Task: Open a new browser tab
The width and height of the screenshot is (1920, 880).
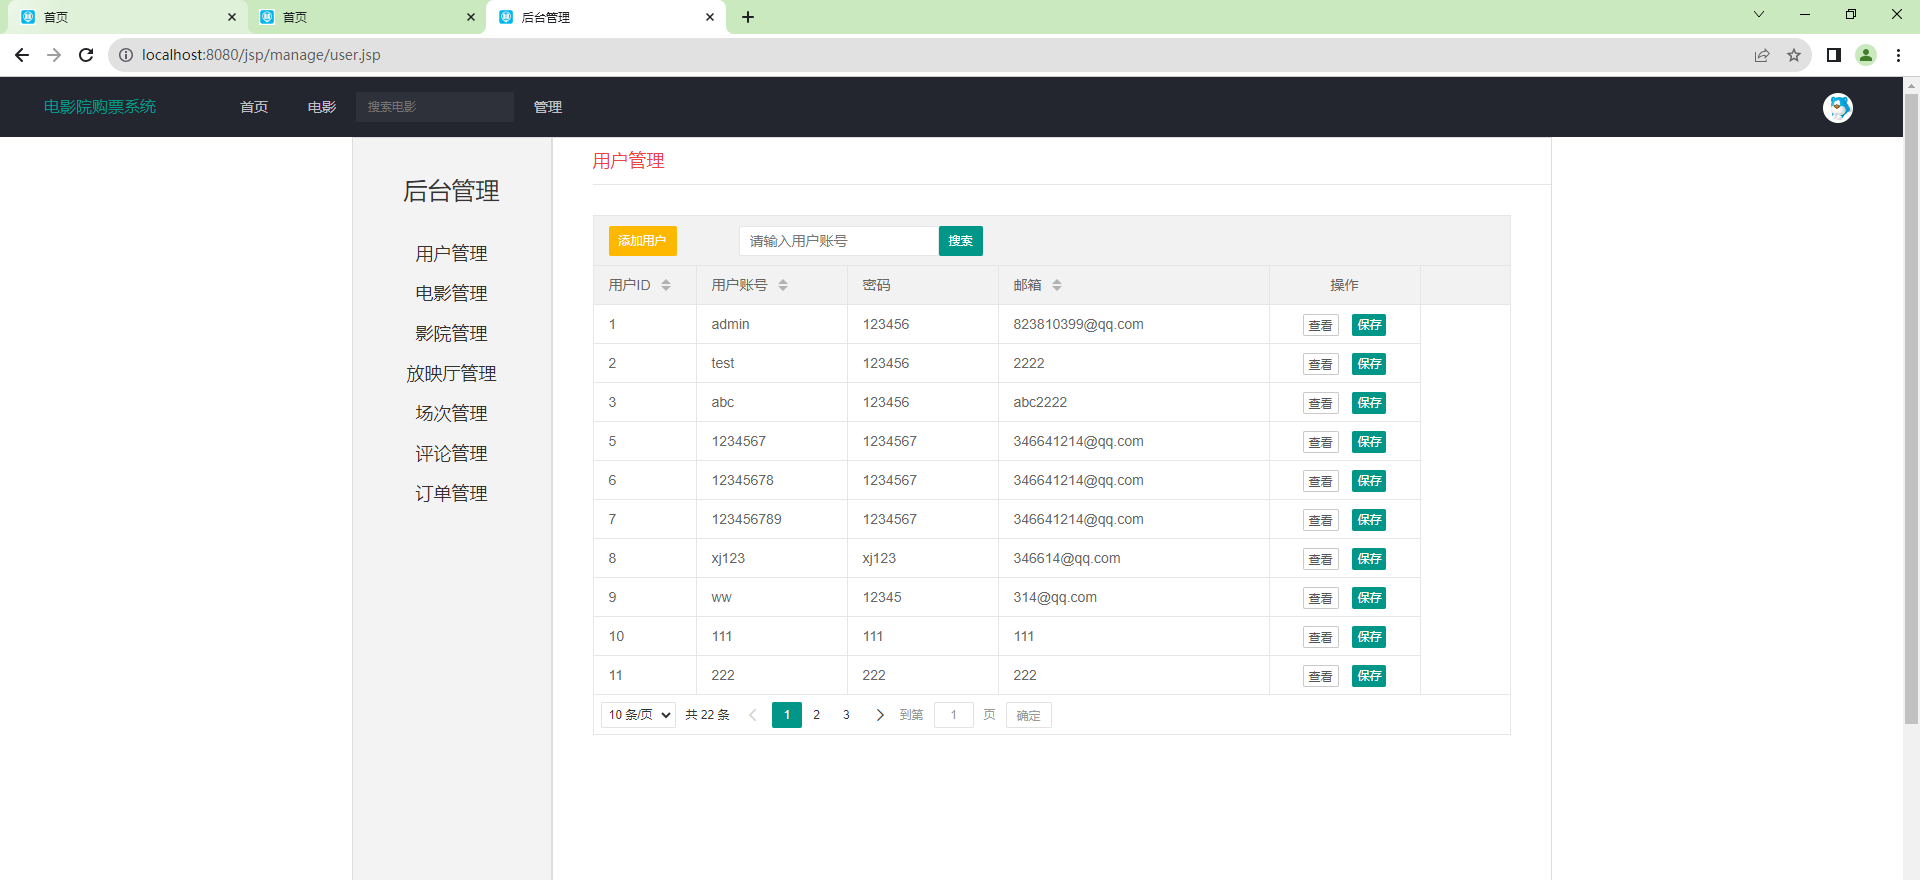Action: 748,17
